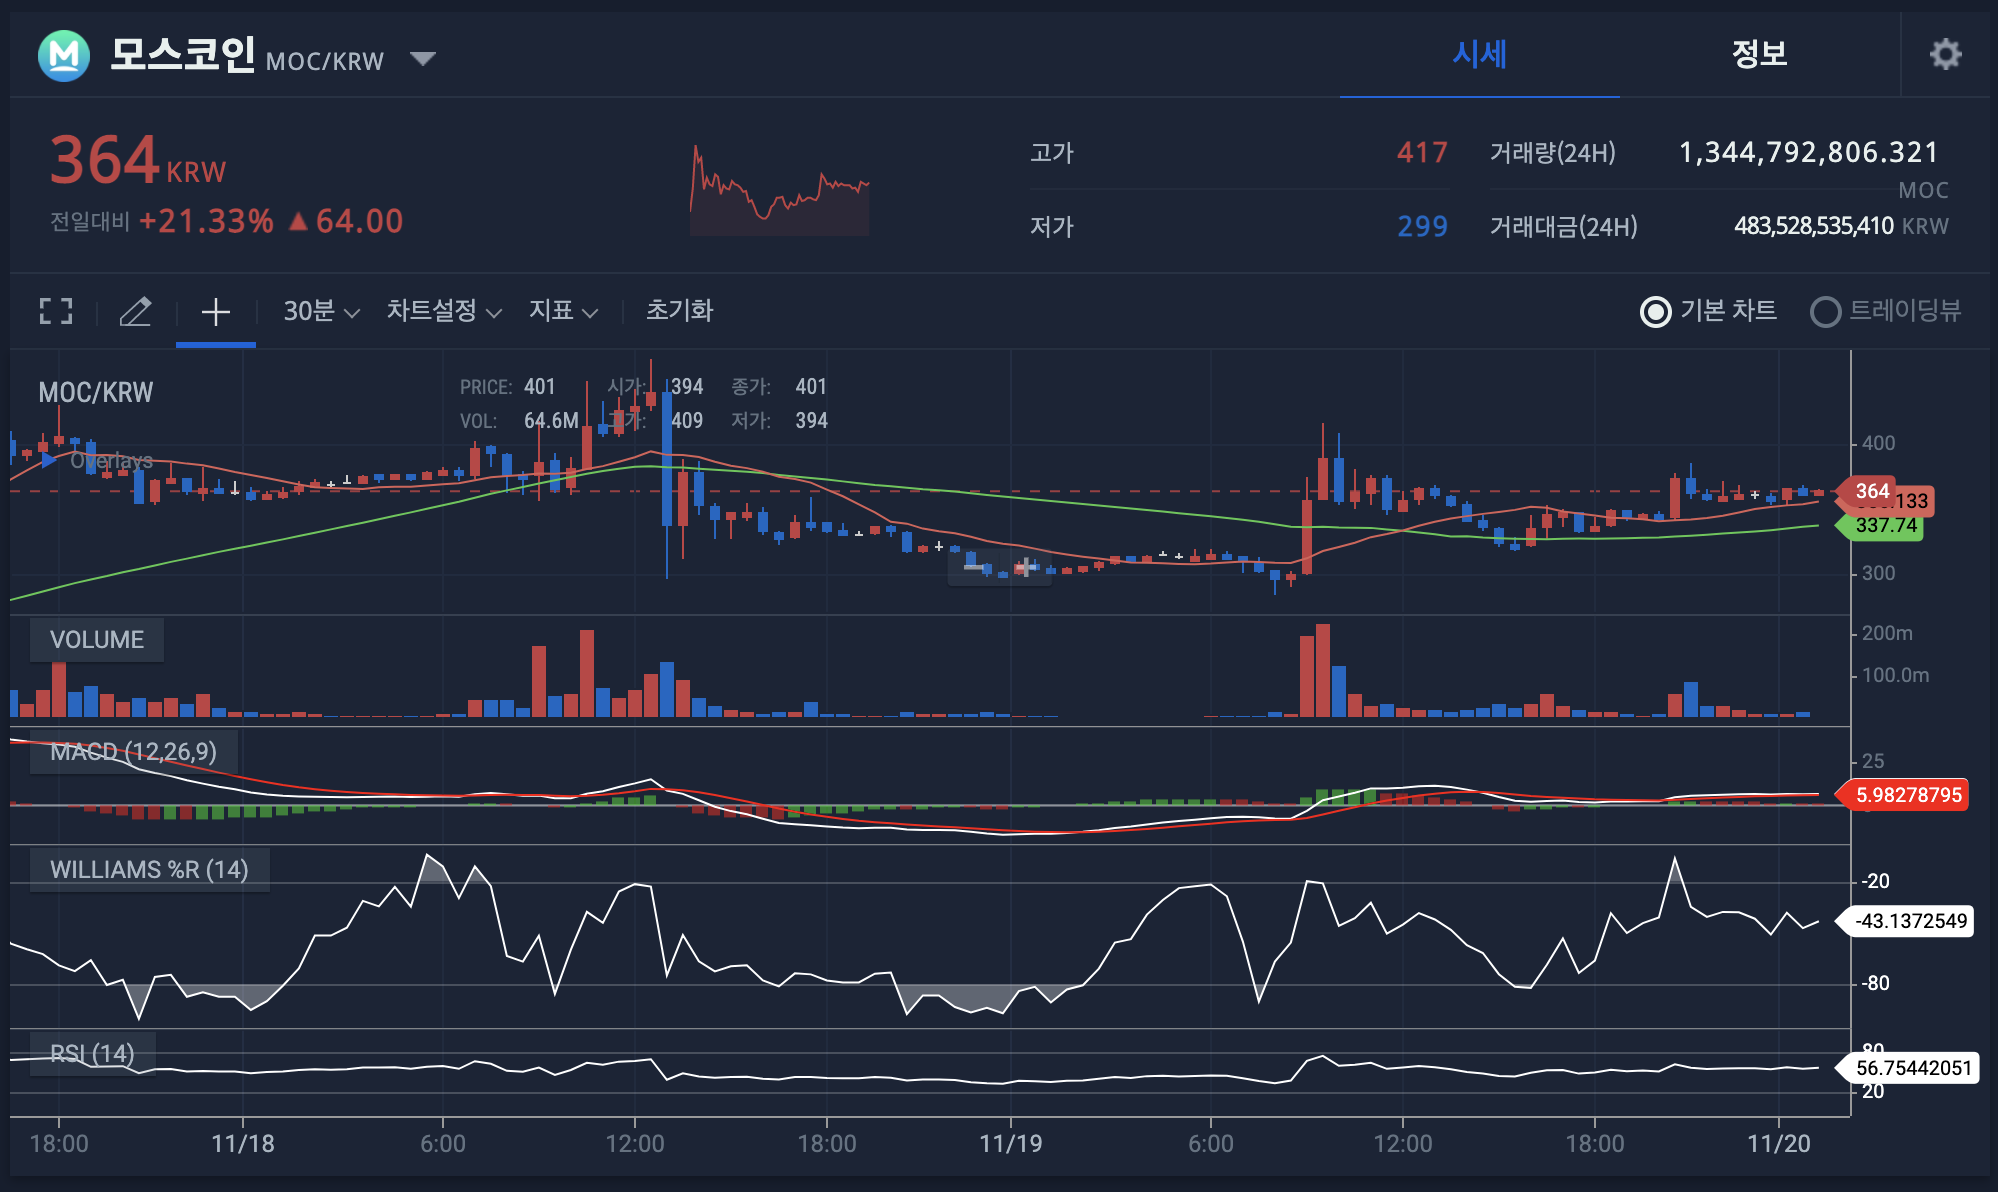1998x1192 pixels.
Task: Open the MOC/KRW market dropdown arrow
Action: tap(423, 58)
